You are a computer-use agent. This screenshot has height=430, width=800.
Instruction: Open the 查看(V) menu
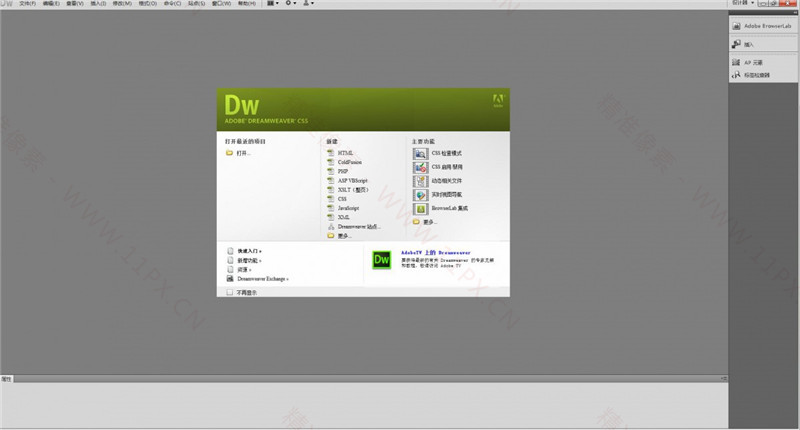(75, 3)
